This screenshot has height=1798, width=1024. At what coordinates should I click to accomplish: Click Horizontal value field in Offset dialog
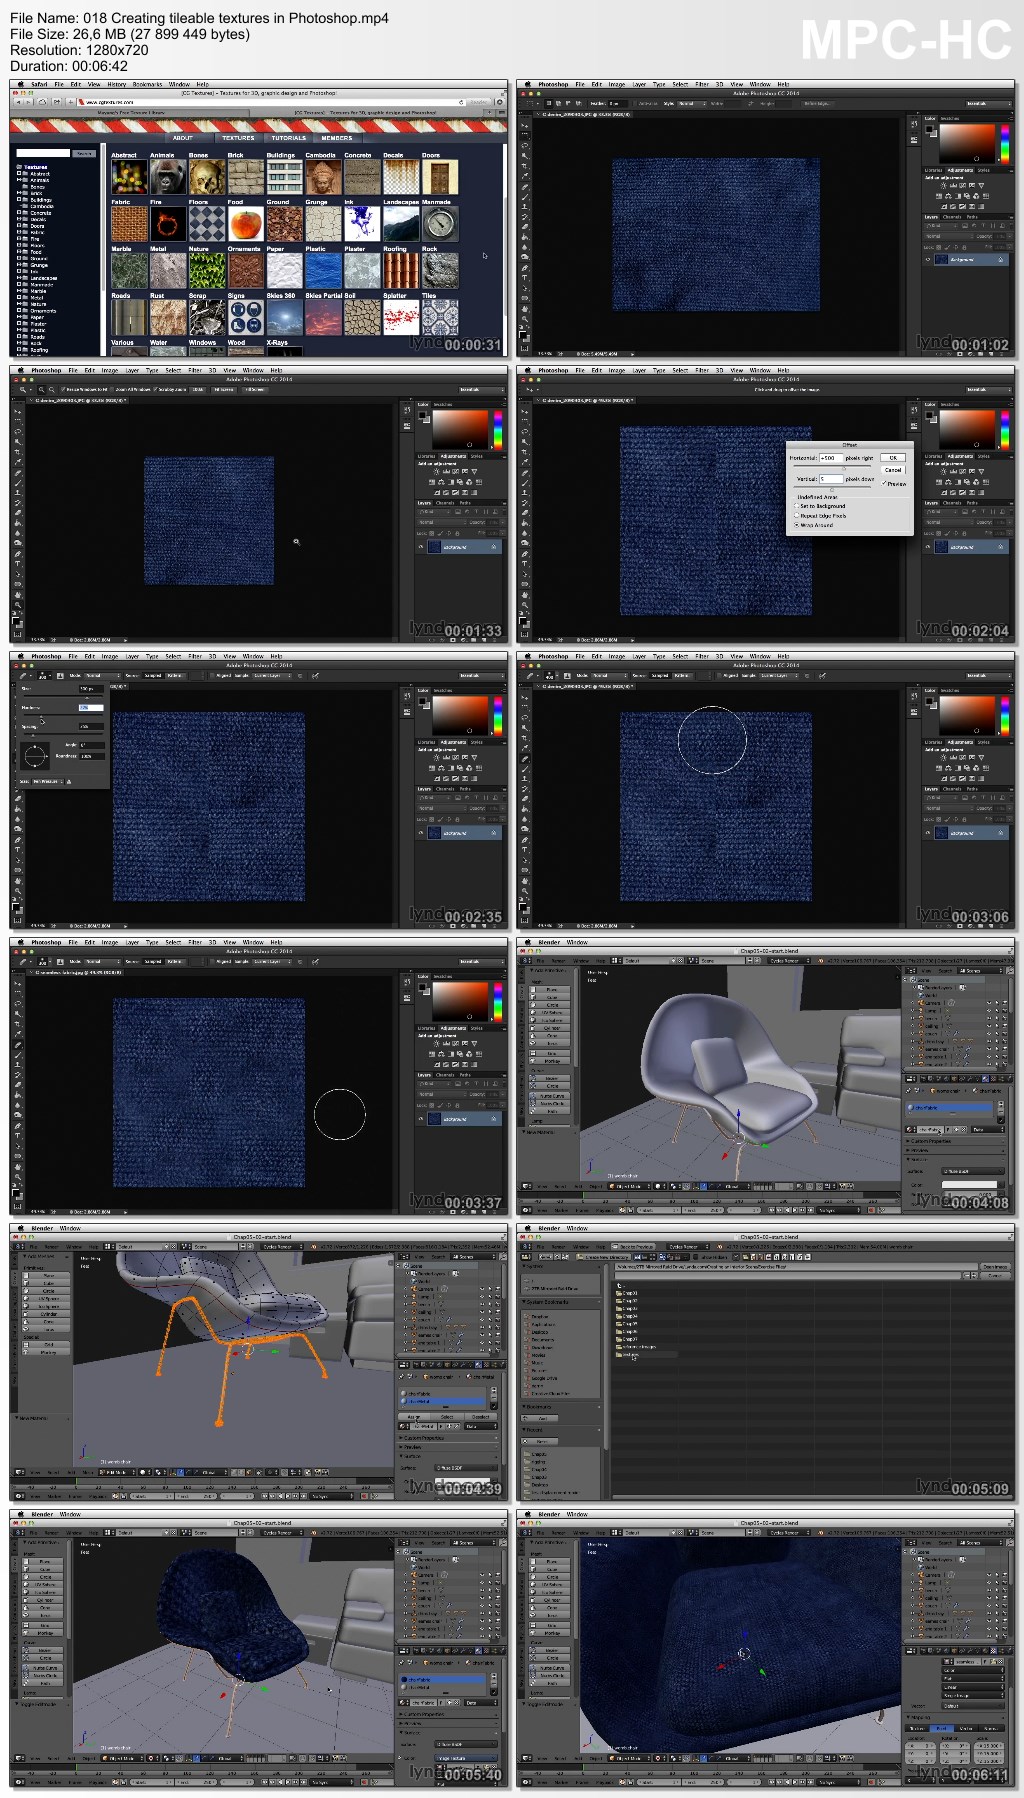(831, 458)
